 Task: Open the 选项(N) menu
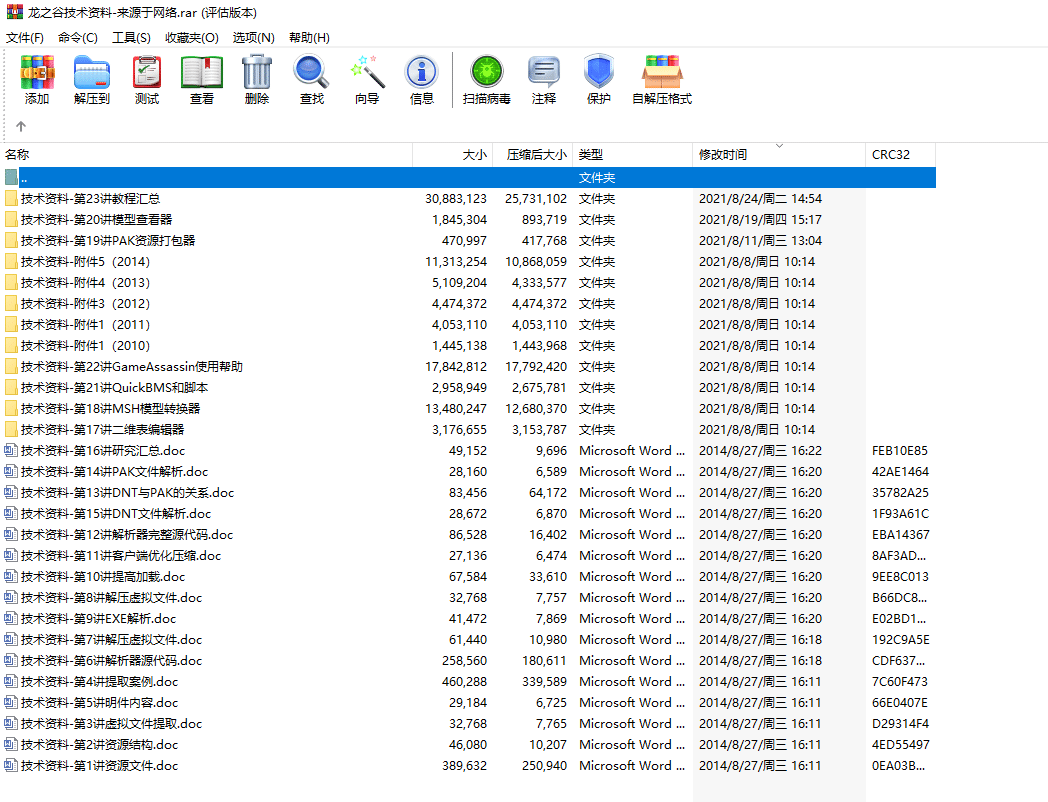tap(253, 37)
